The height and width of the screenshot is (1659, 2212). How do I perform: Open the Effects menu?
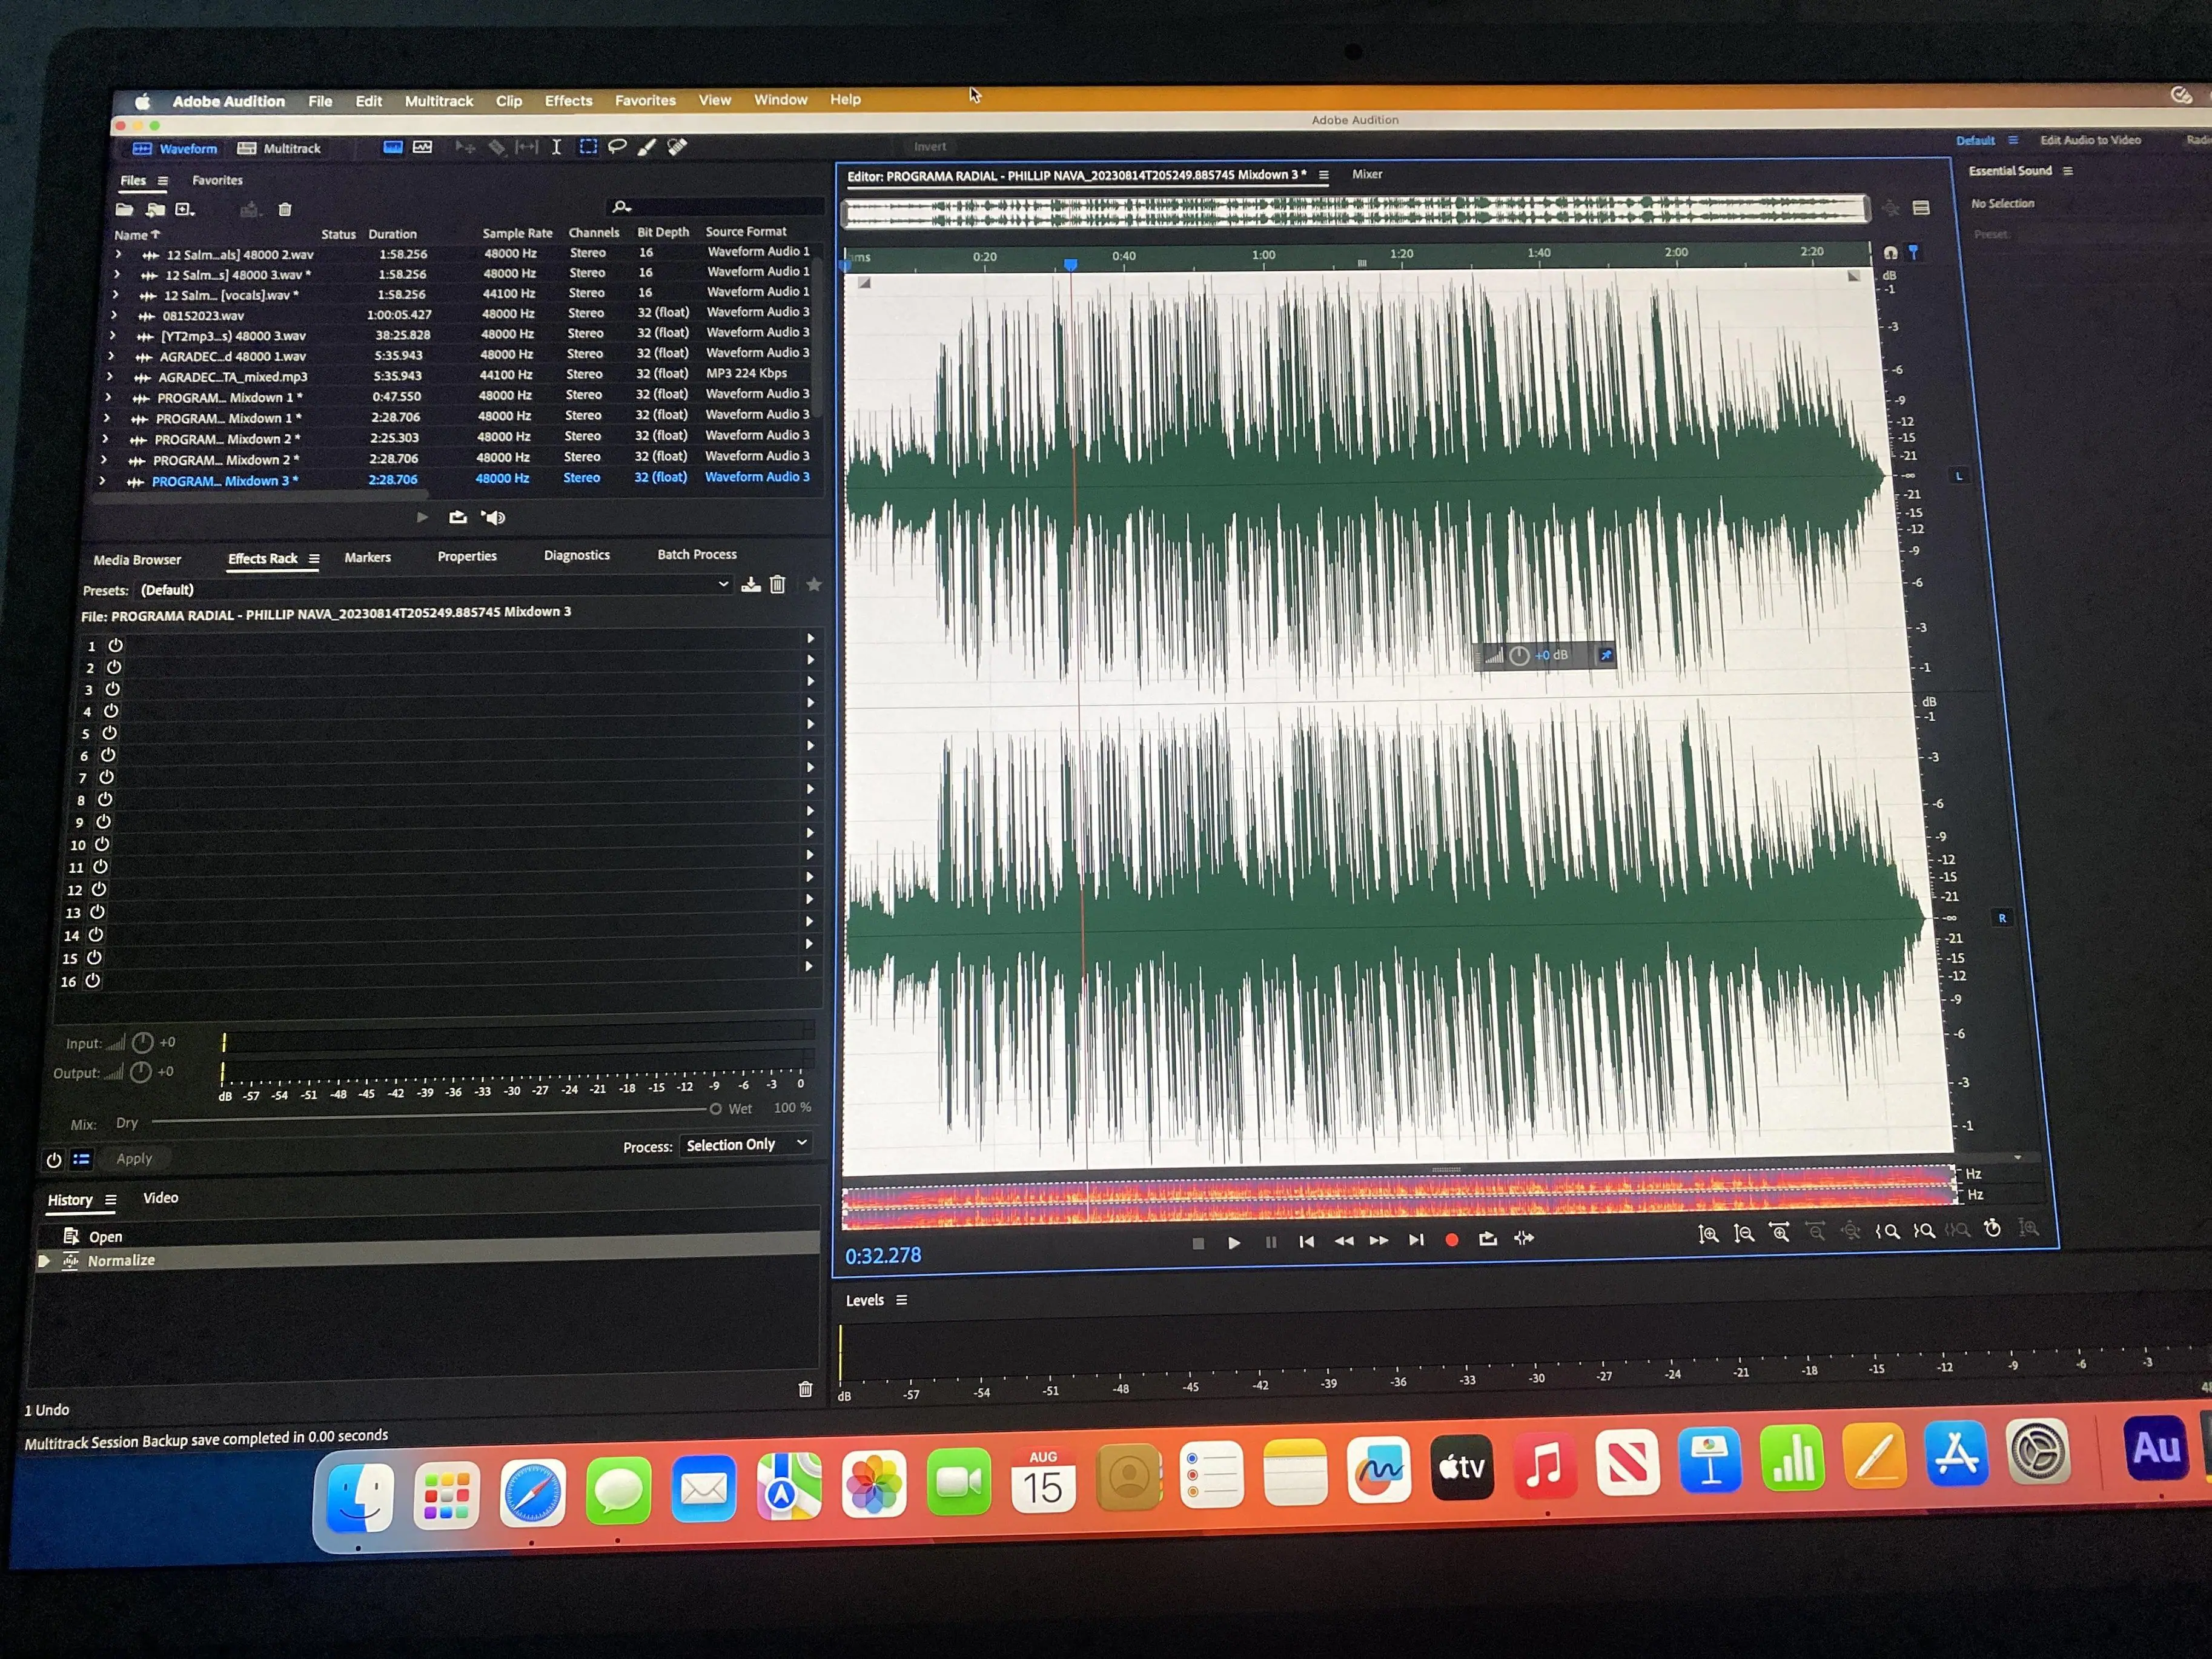click(x=568, y=101)
